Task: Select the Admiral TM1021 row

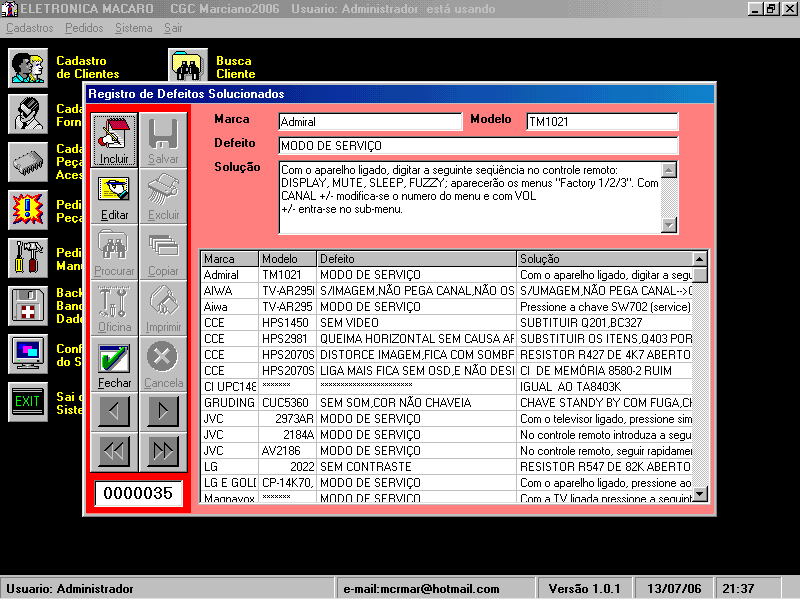Action: click(447, 274)
